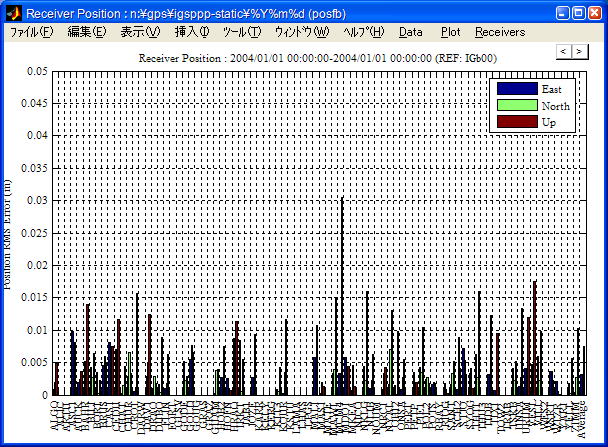608x447 pixels.
Task: Click the dark red Up legend swatch
Action: click(517, 121)
